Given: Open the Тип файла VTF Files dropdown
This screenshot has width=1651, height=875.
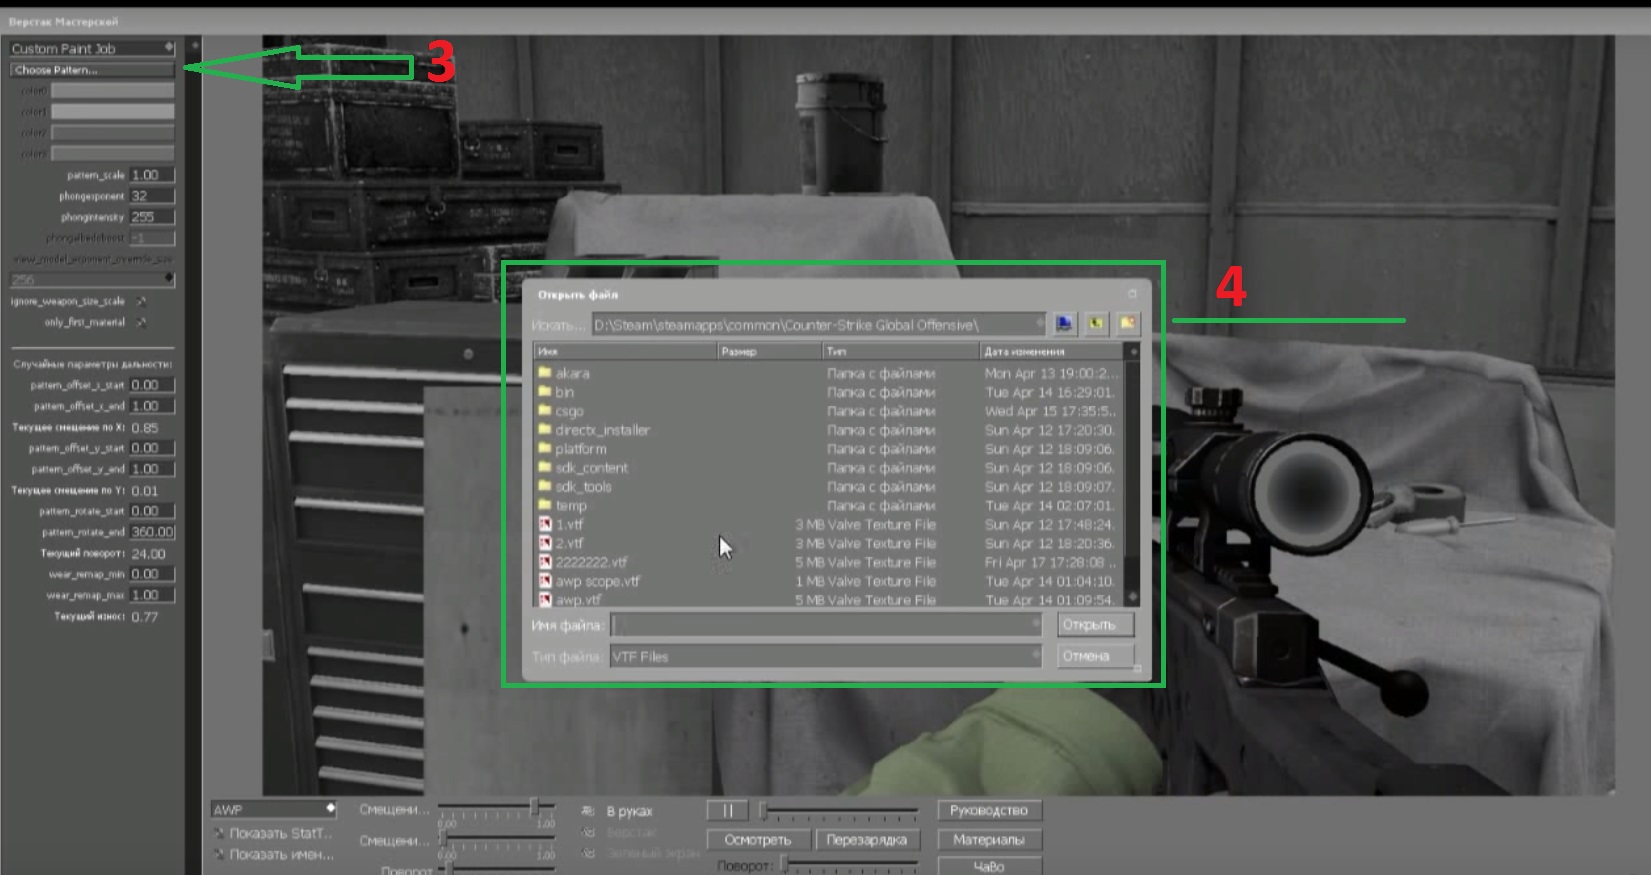Looking at the screenshot, I should tap(826, 656).
